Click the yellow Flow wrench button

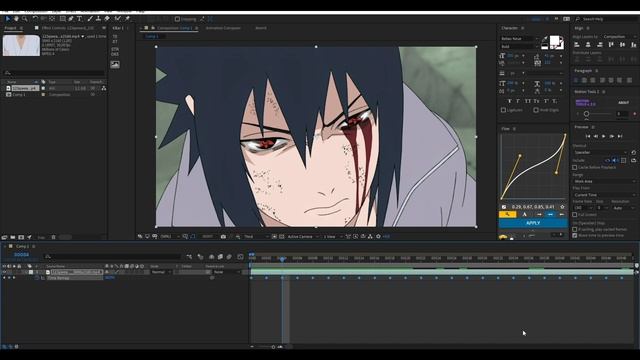point(507,214)
